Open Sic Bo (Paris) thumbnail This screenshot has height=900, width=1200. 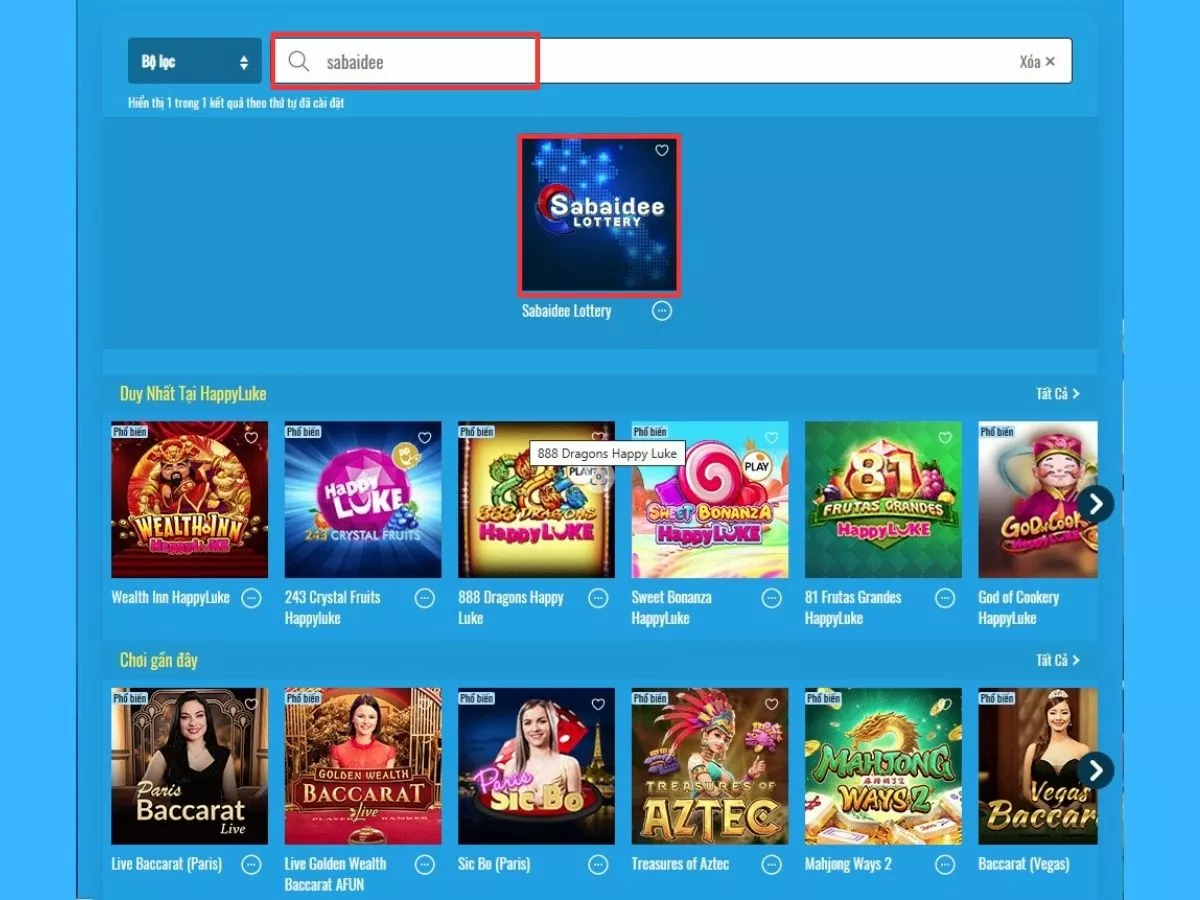pyautogui.click(x=536, y=766)
